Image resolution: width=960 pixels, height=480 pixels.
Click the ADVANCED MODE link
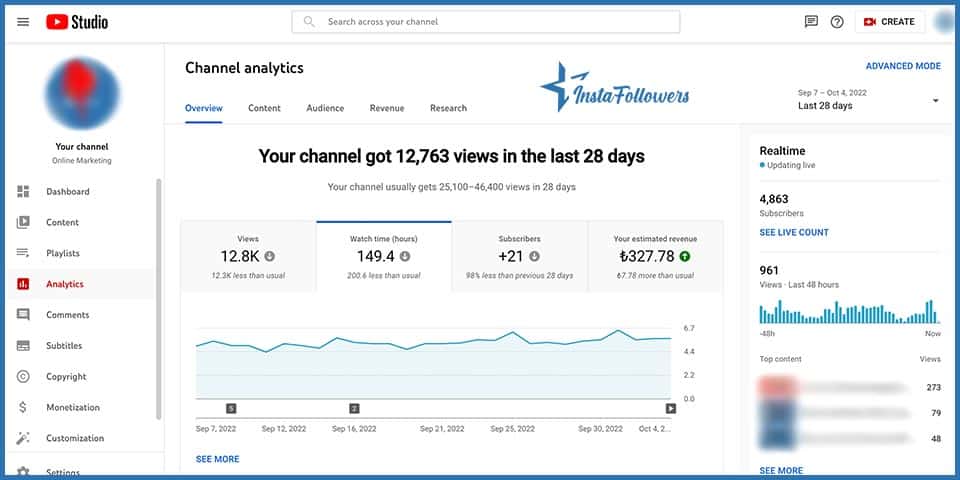point(902,66)
